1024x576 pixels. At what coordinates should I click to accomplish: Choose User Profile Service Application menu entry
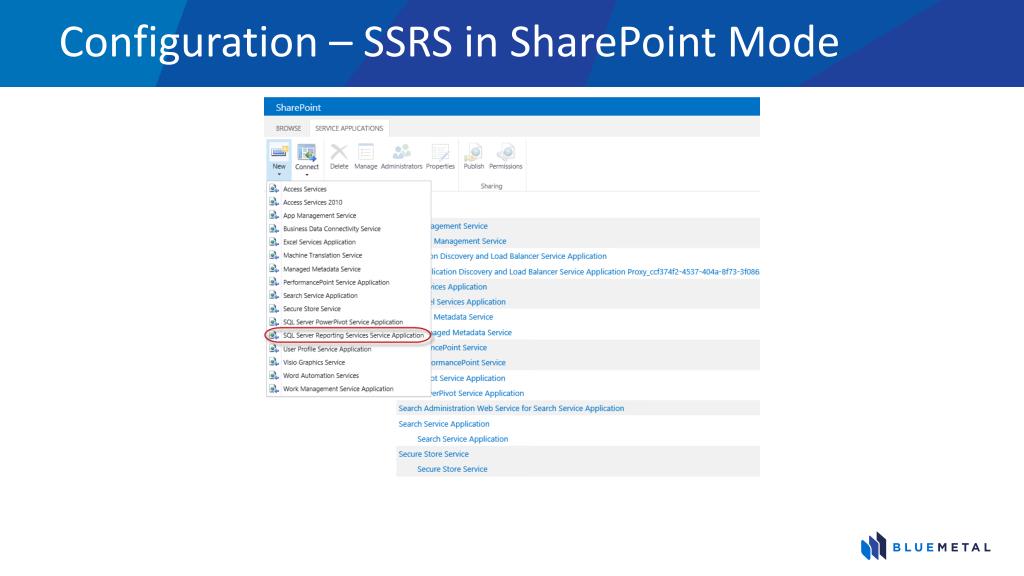(327, 349)
